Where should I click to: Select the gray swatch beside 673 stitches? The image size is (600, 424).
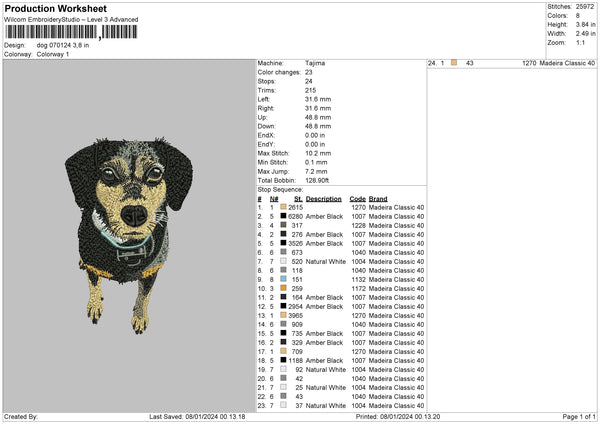tap(284, 252)
